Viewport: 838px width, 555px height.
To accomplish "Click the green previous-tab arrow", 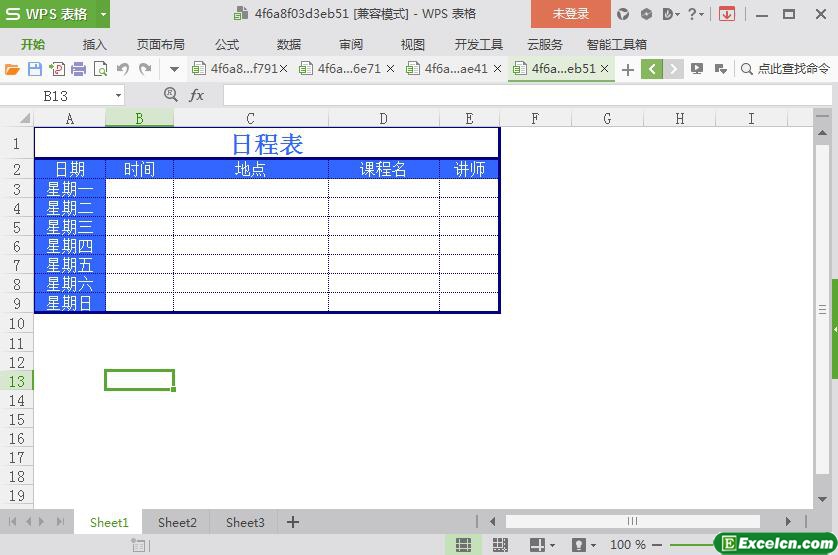I will coord(652,69).
